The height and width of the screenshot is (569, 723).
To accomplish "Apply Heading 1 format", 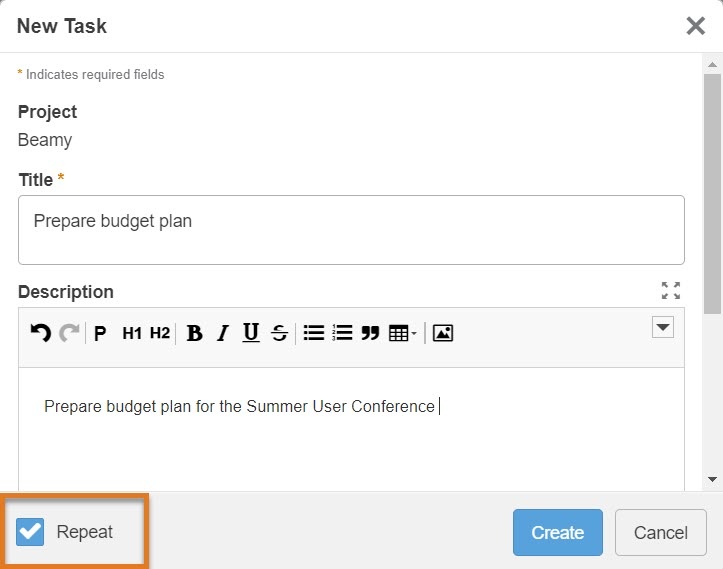I will tap(132, 334).
